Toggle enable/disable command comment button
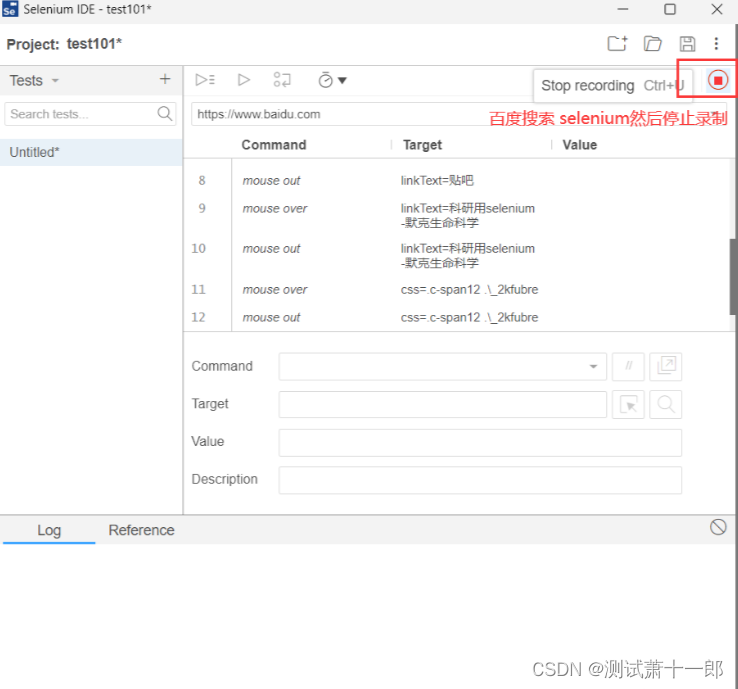Screen dimensions: 738x689 tap(628, 366)
